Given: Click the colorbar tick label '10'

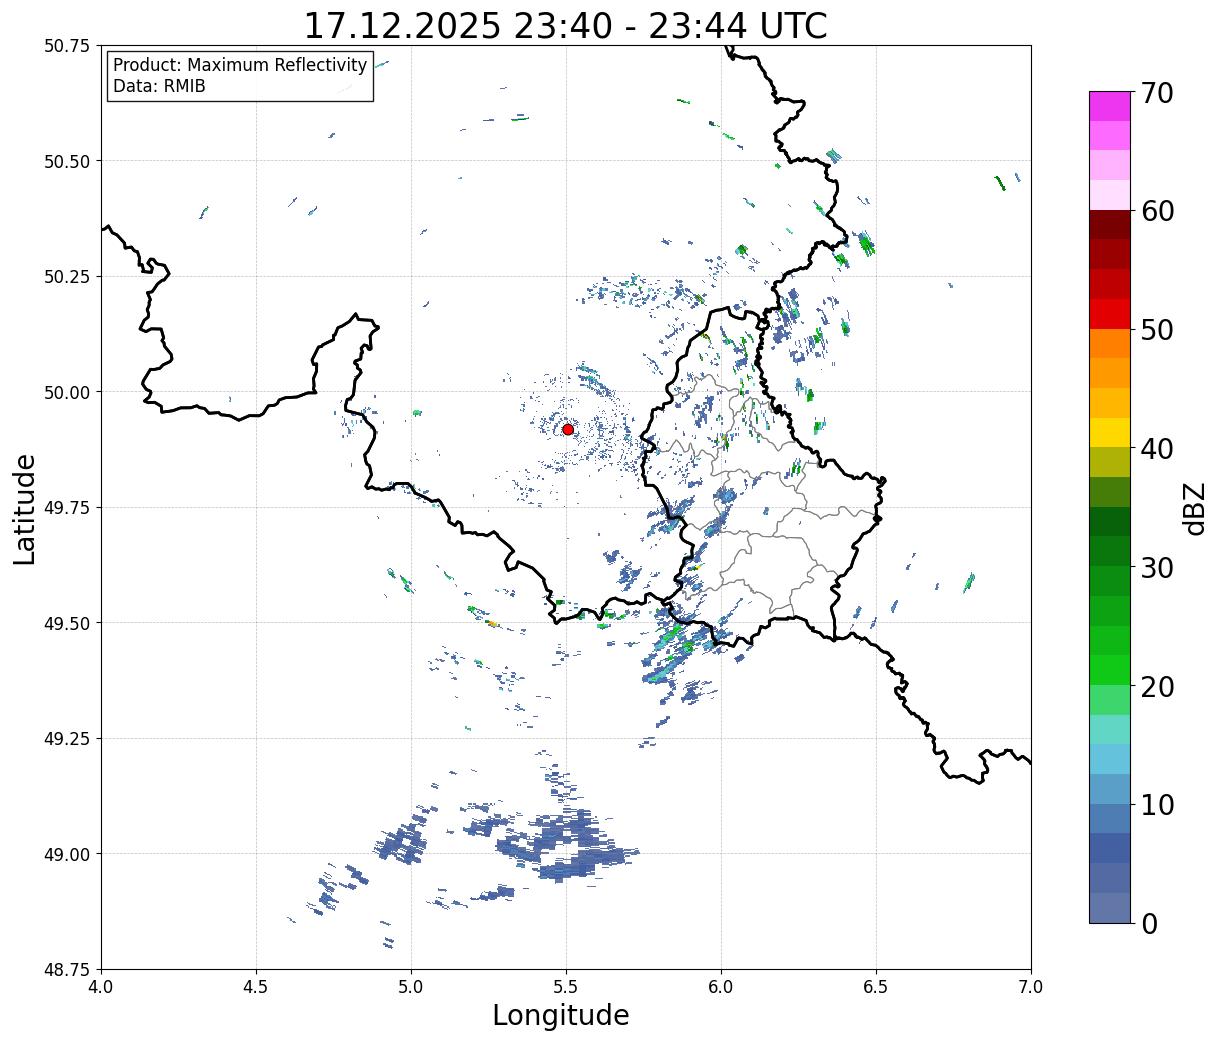Looking at the screenshot, I should tap(1157, 804).
